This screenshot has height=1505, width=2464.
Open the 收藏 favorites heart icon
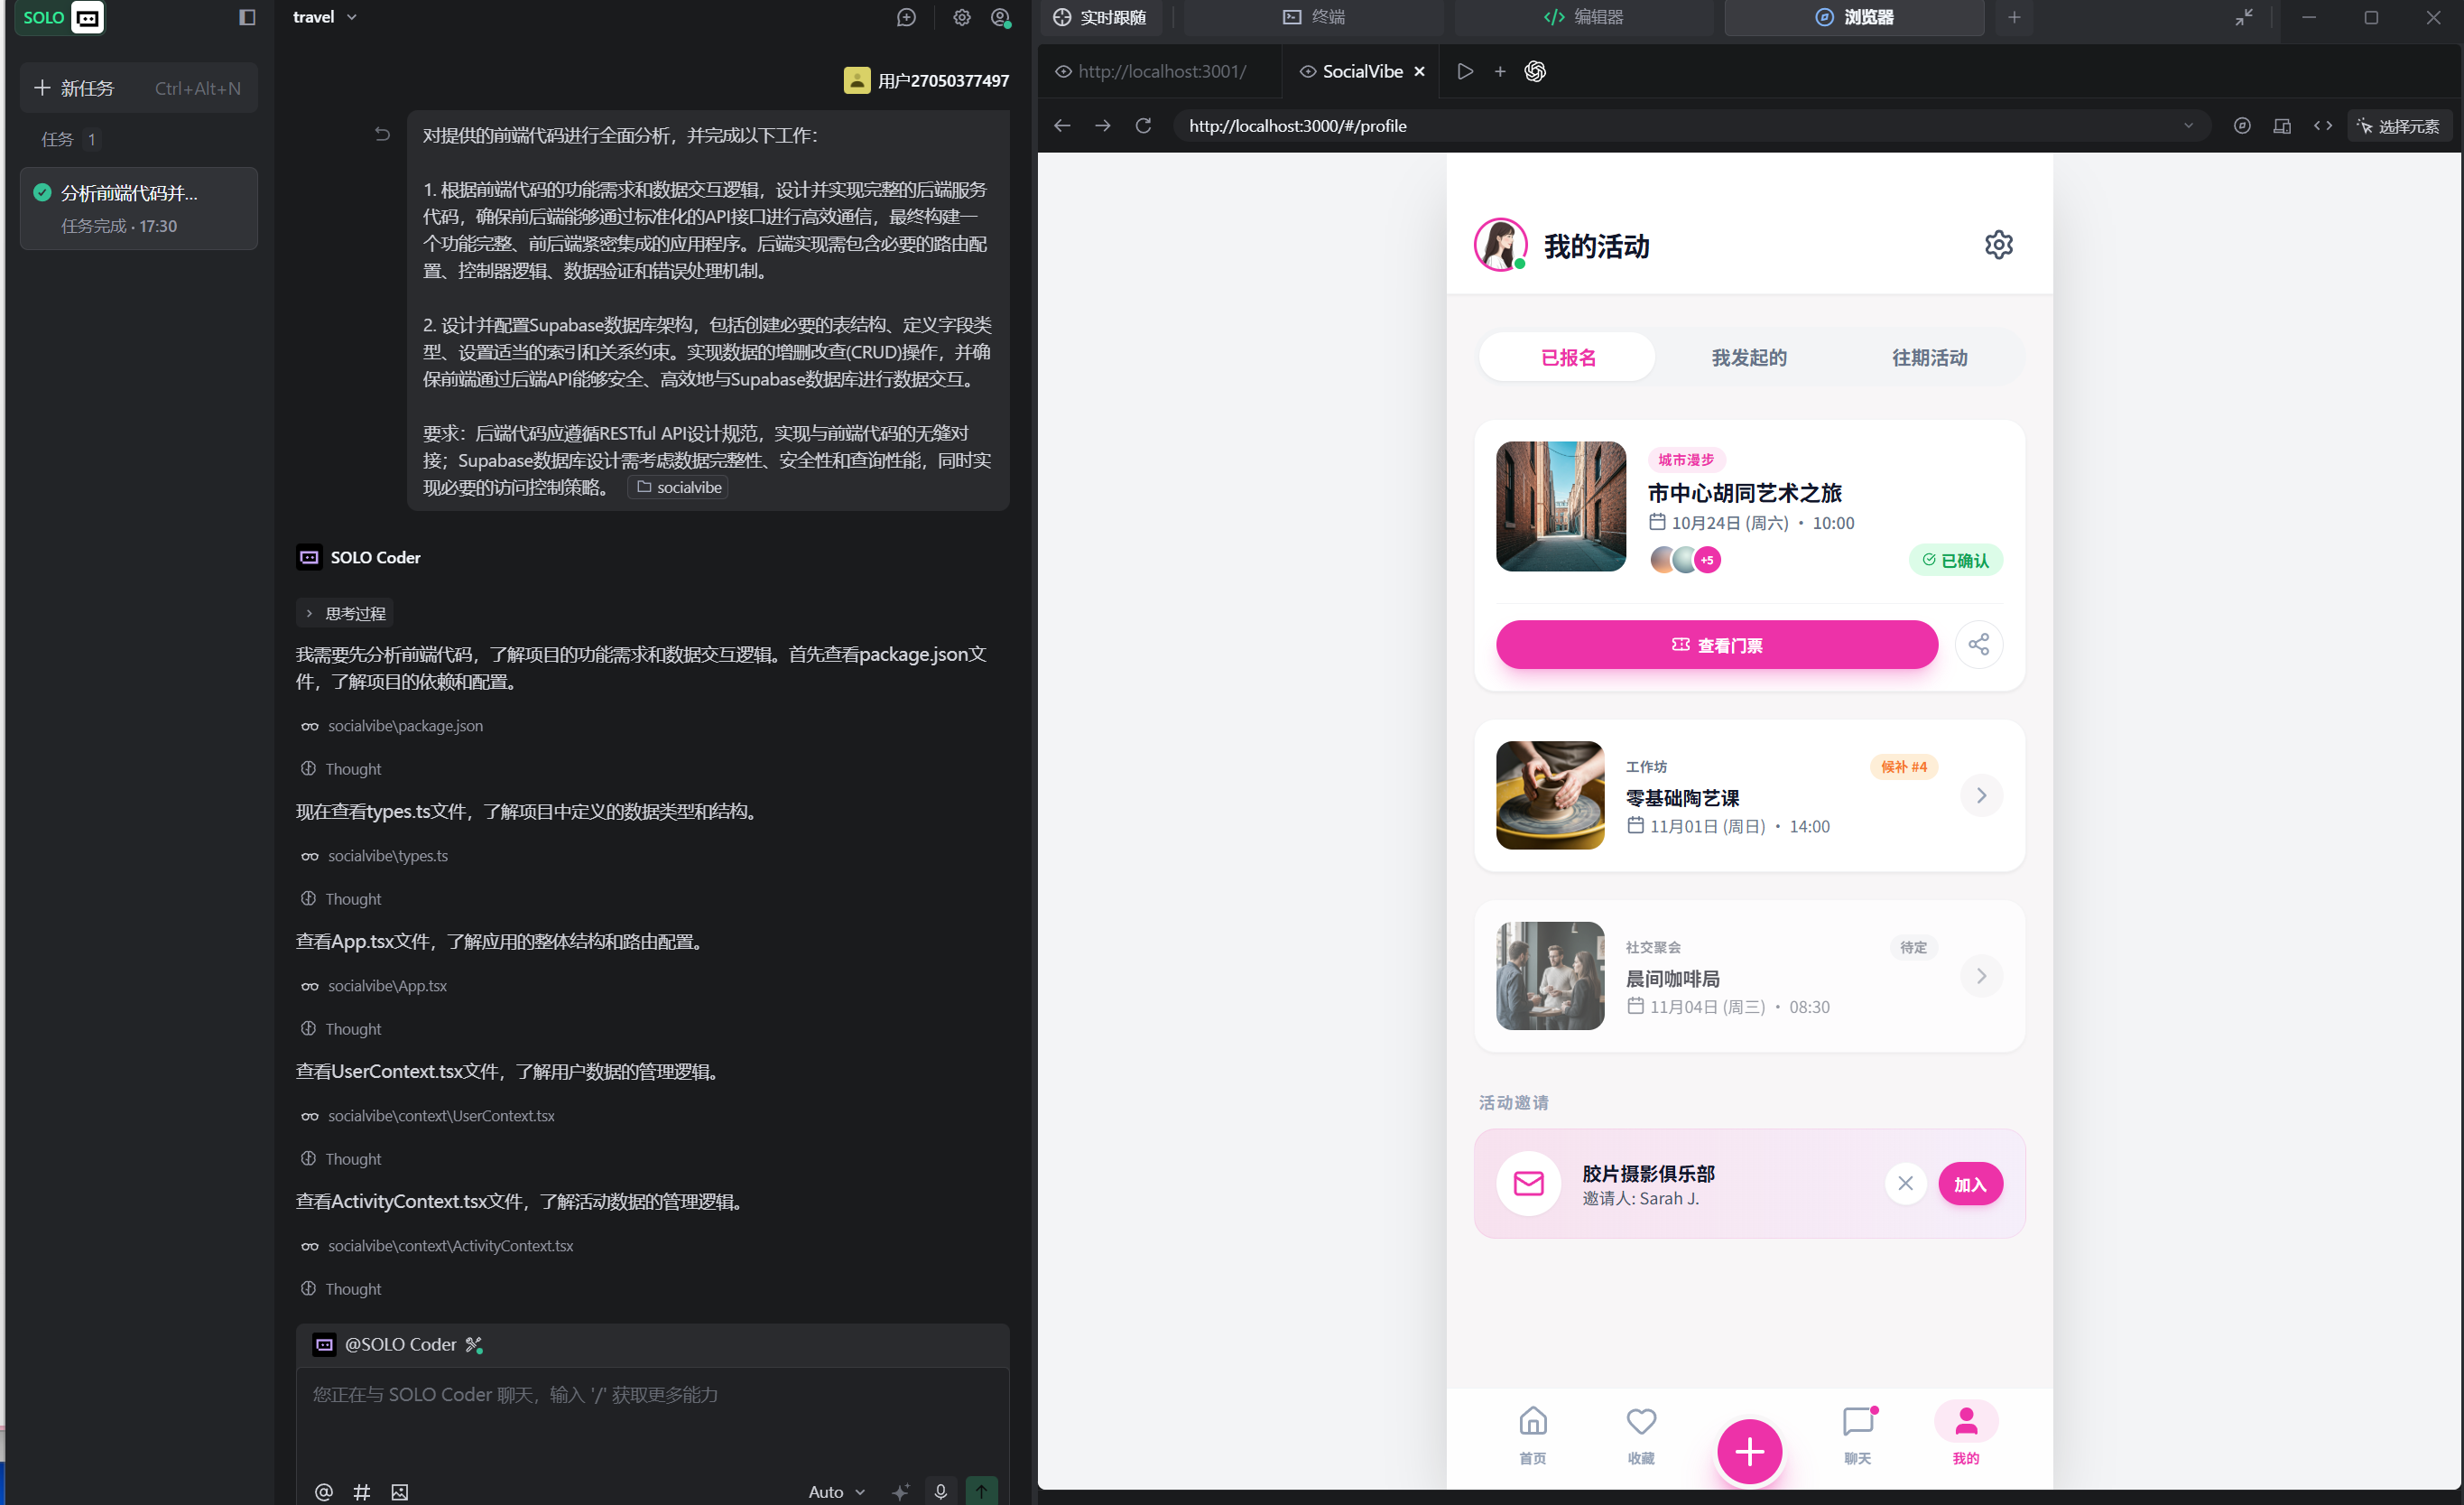1640,1422
